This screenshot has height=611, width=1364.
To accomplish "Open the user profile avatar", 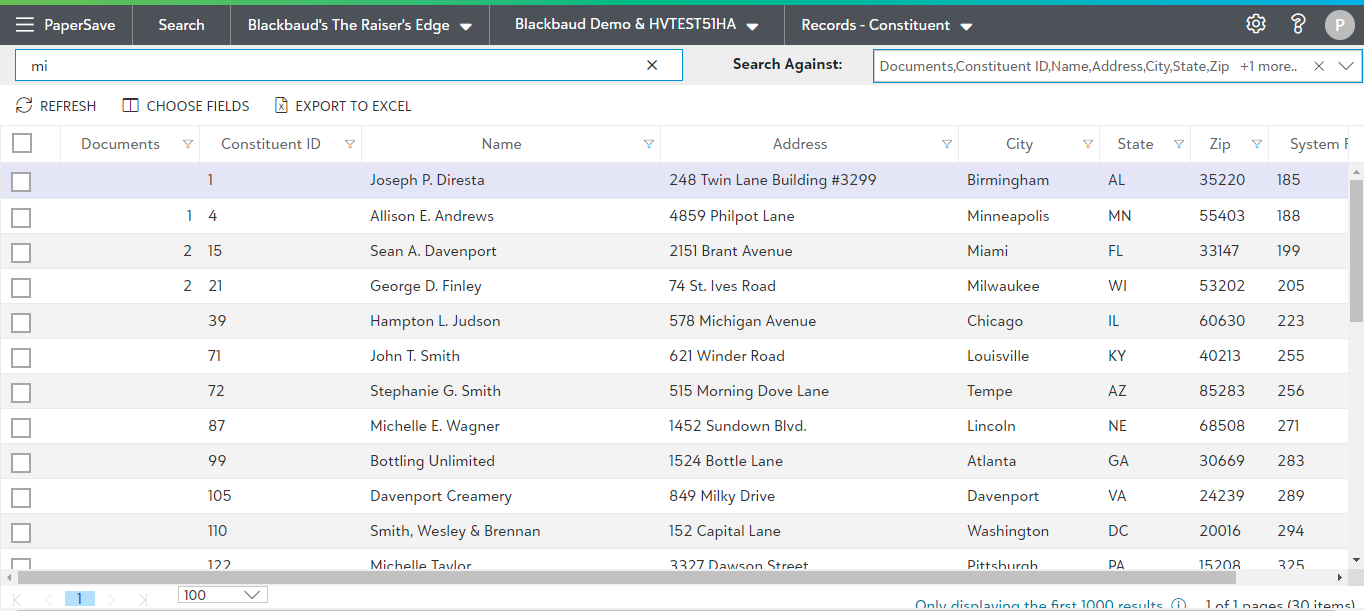I will tap(1339, 25).
